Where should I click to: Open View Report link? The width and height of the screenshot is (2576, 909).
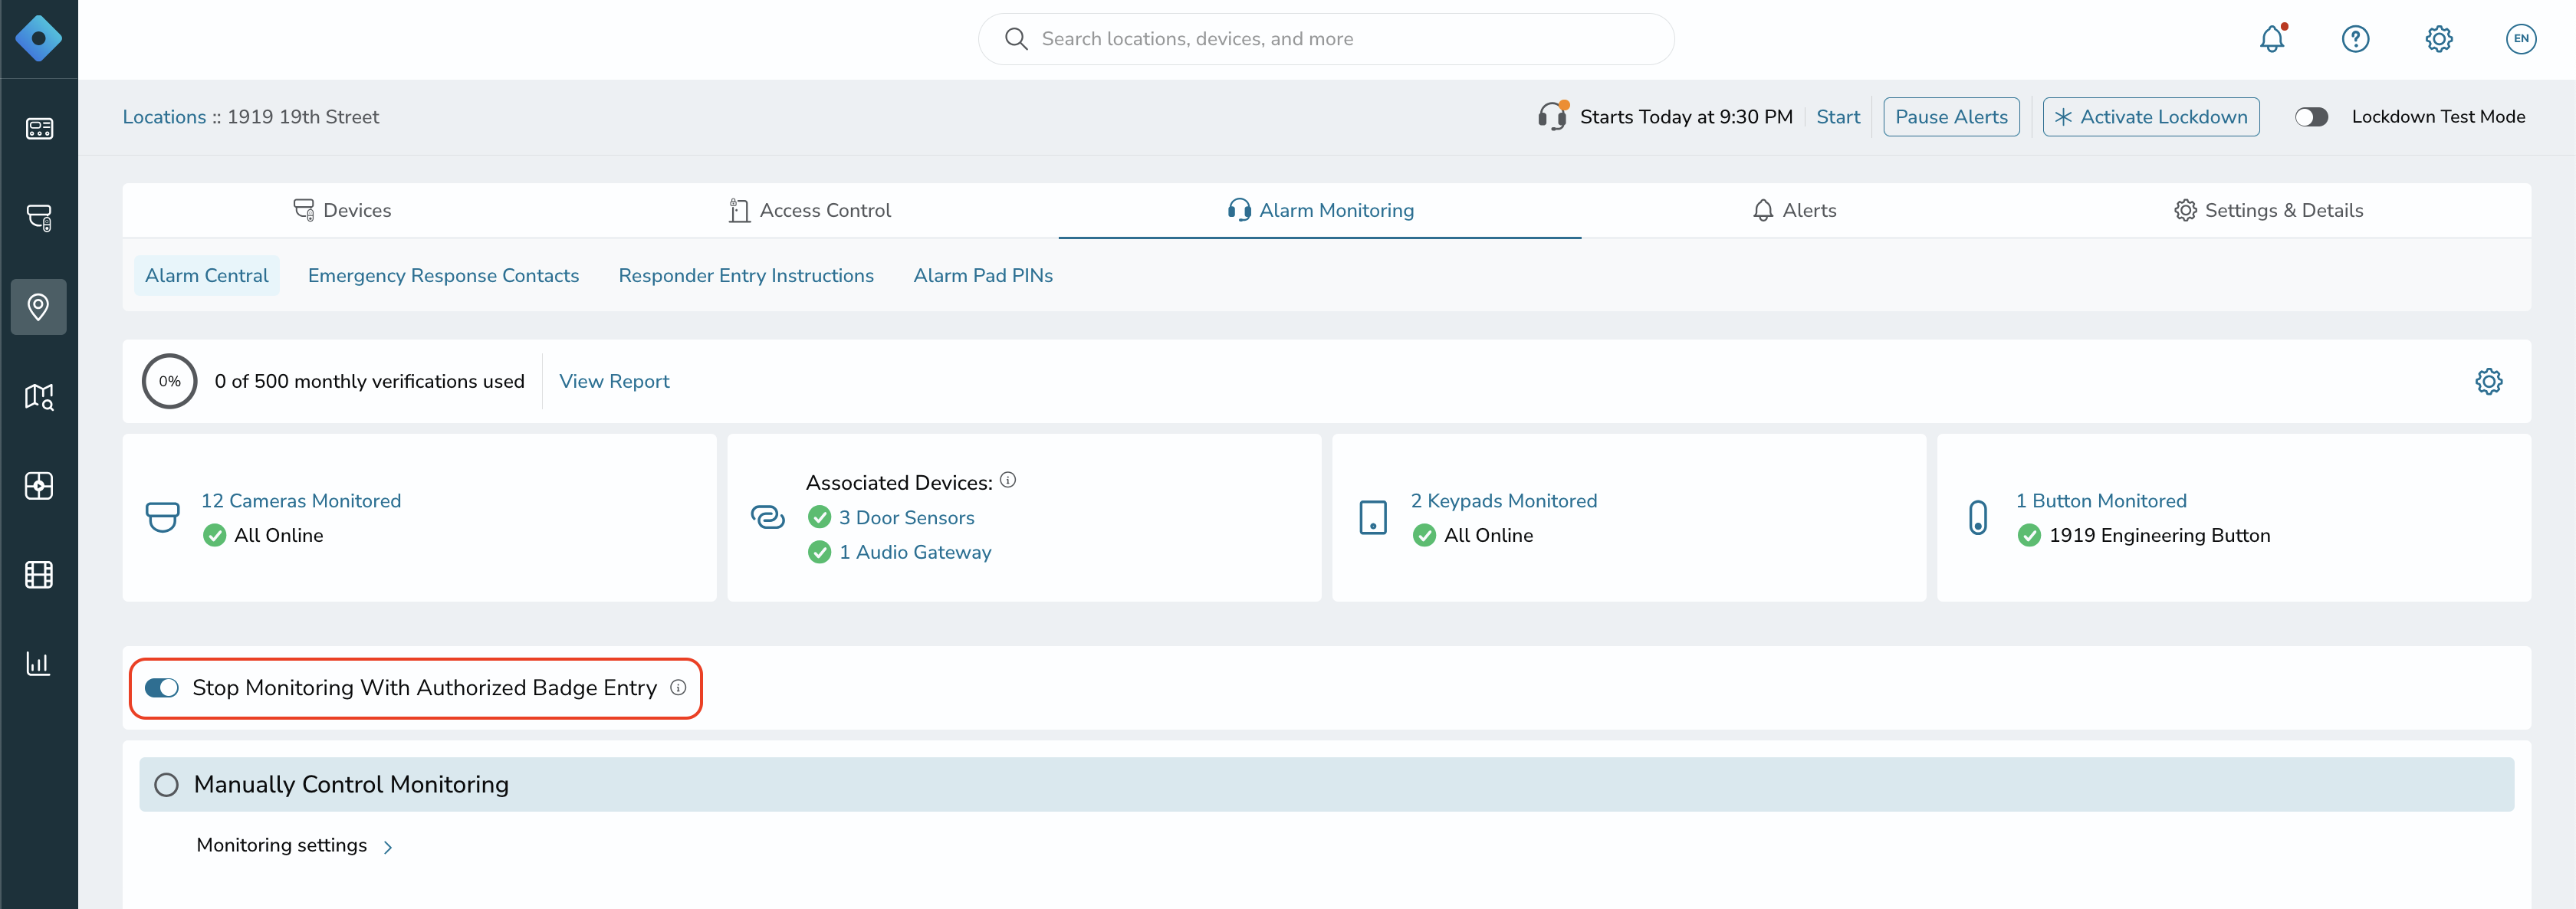tap(614, 381)
